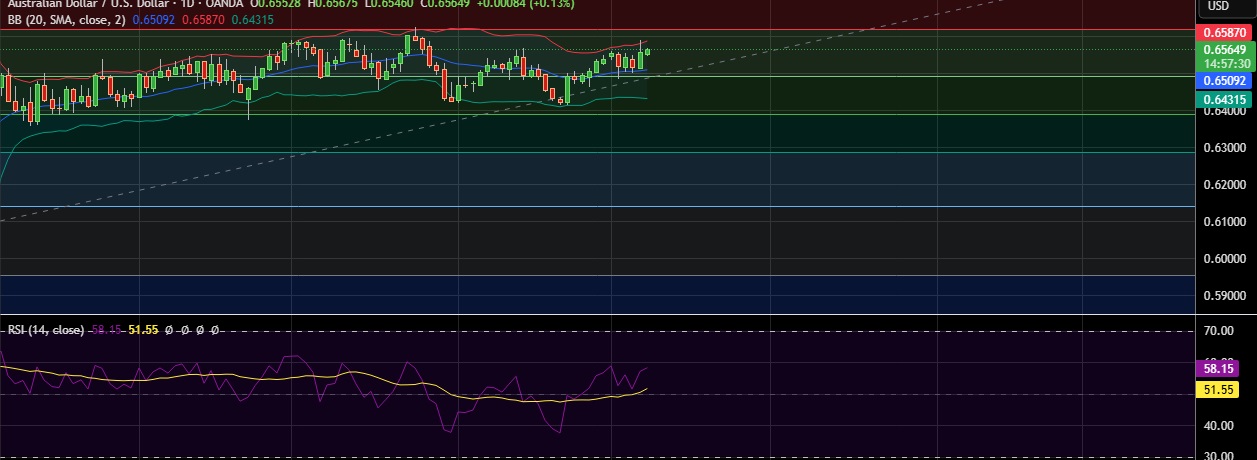
Task: Click the 0.62000 price axis label
Action: coord(1225,185)
